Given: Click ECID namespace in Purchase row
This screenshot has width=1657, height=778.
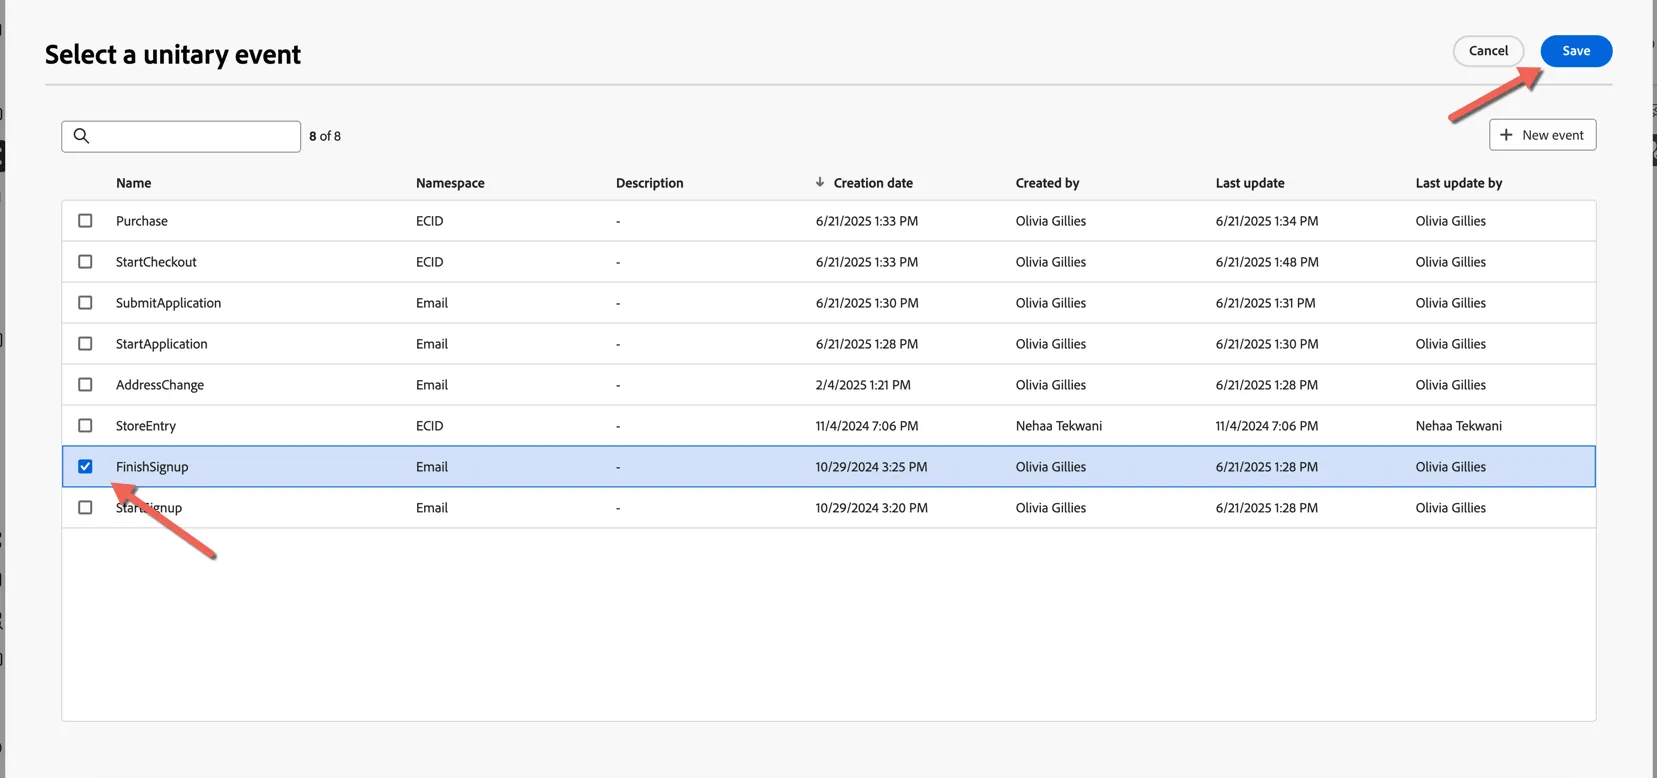Looking at the screenshot, I should tap(430, 221).
